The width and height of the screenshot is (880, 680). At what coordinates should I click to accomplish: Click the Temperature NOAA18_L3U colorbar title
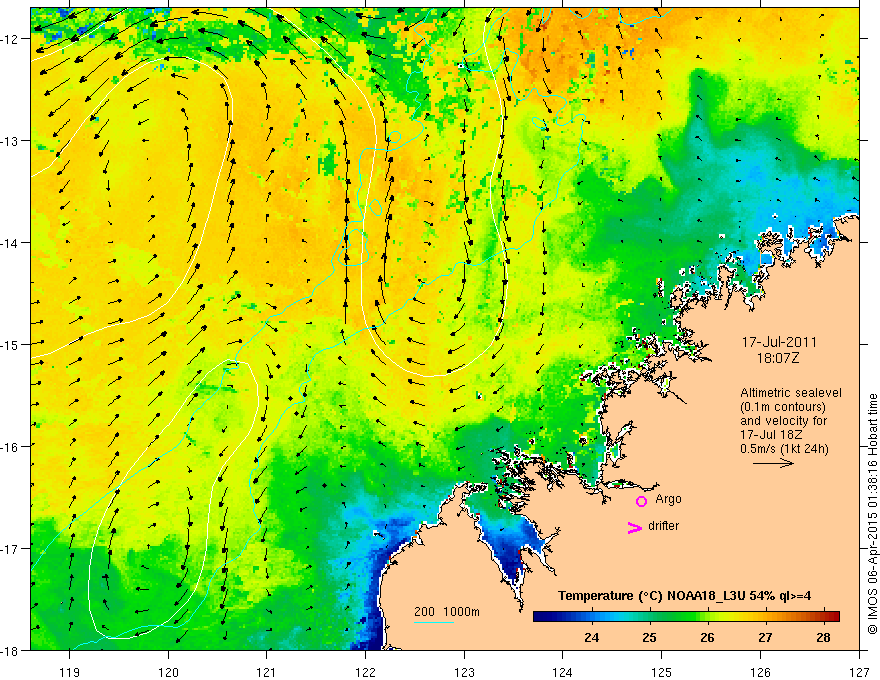[x=685, y=596]
